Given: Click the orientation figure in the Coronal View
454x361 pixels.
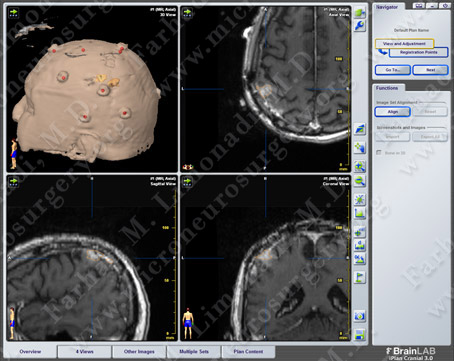Looking at the screenshot, I should (188, 323).
